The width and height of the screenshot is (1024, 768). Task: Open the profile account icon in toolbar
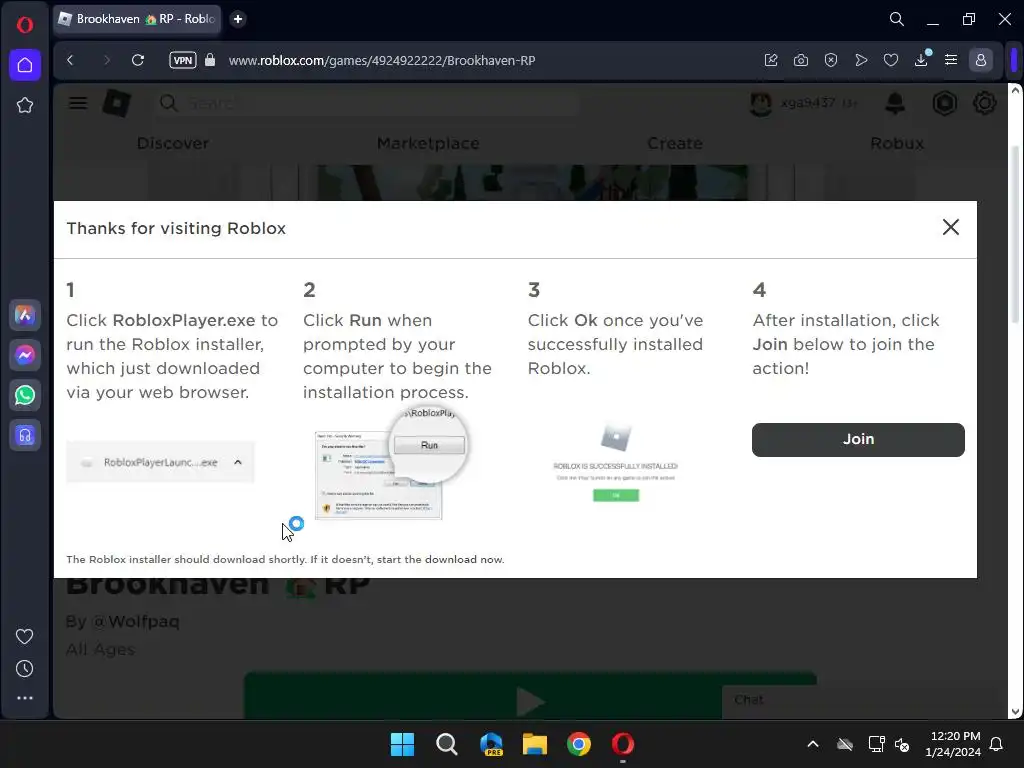tap(980, 60)
